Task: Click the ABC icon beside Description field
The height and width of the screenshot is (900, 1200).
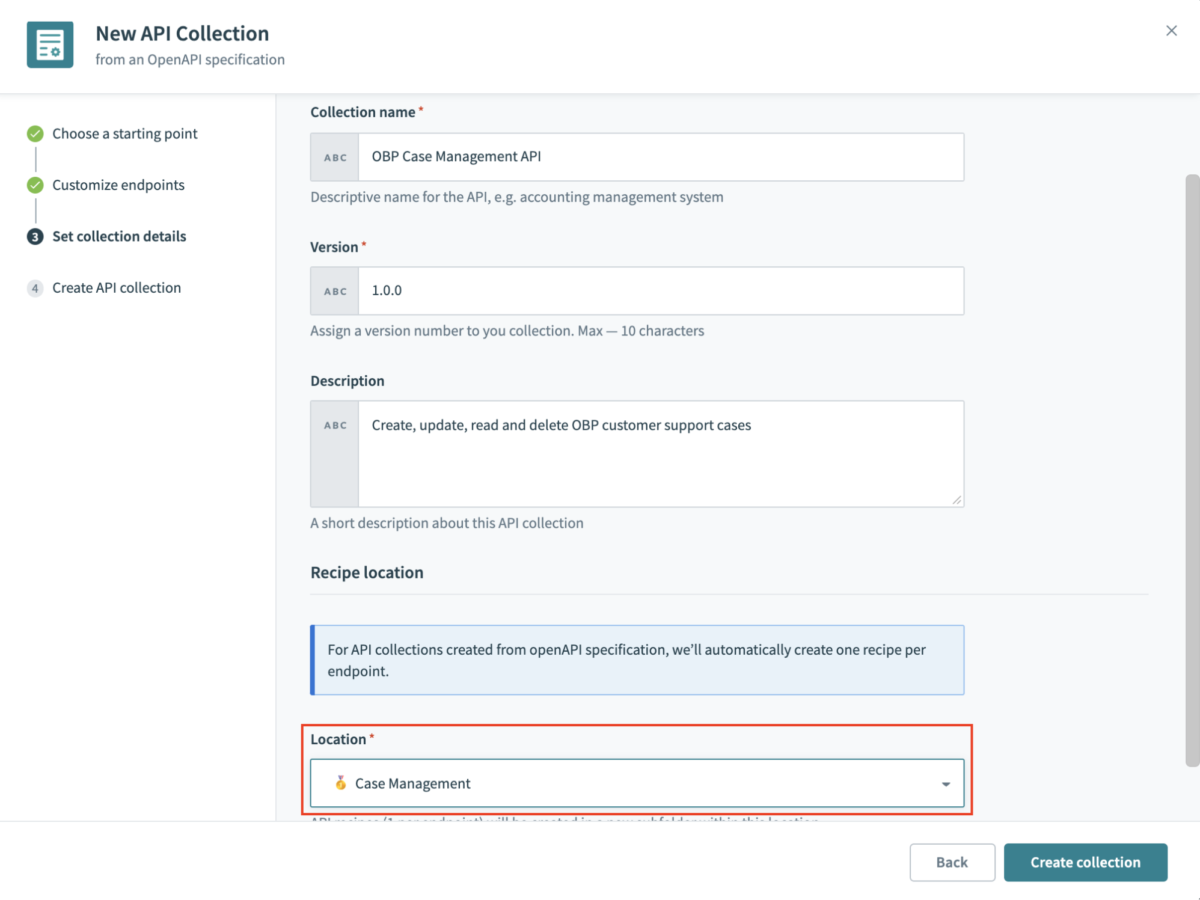Action: click(x=333, y=424)
